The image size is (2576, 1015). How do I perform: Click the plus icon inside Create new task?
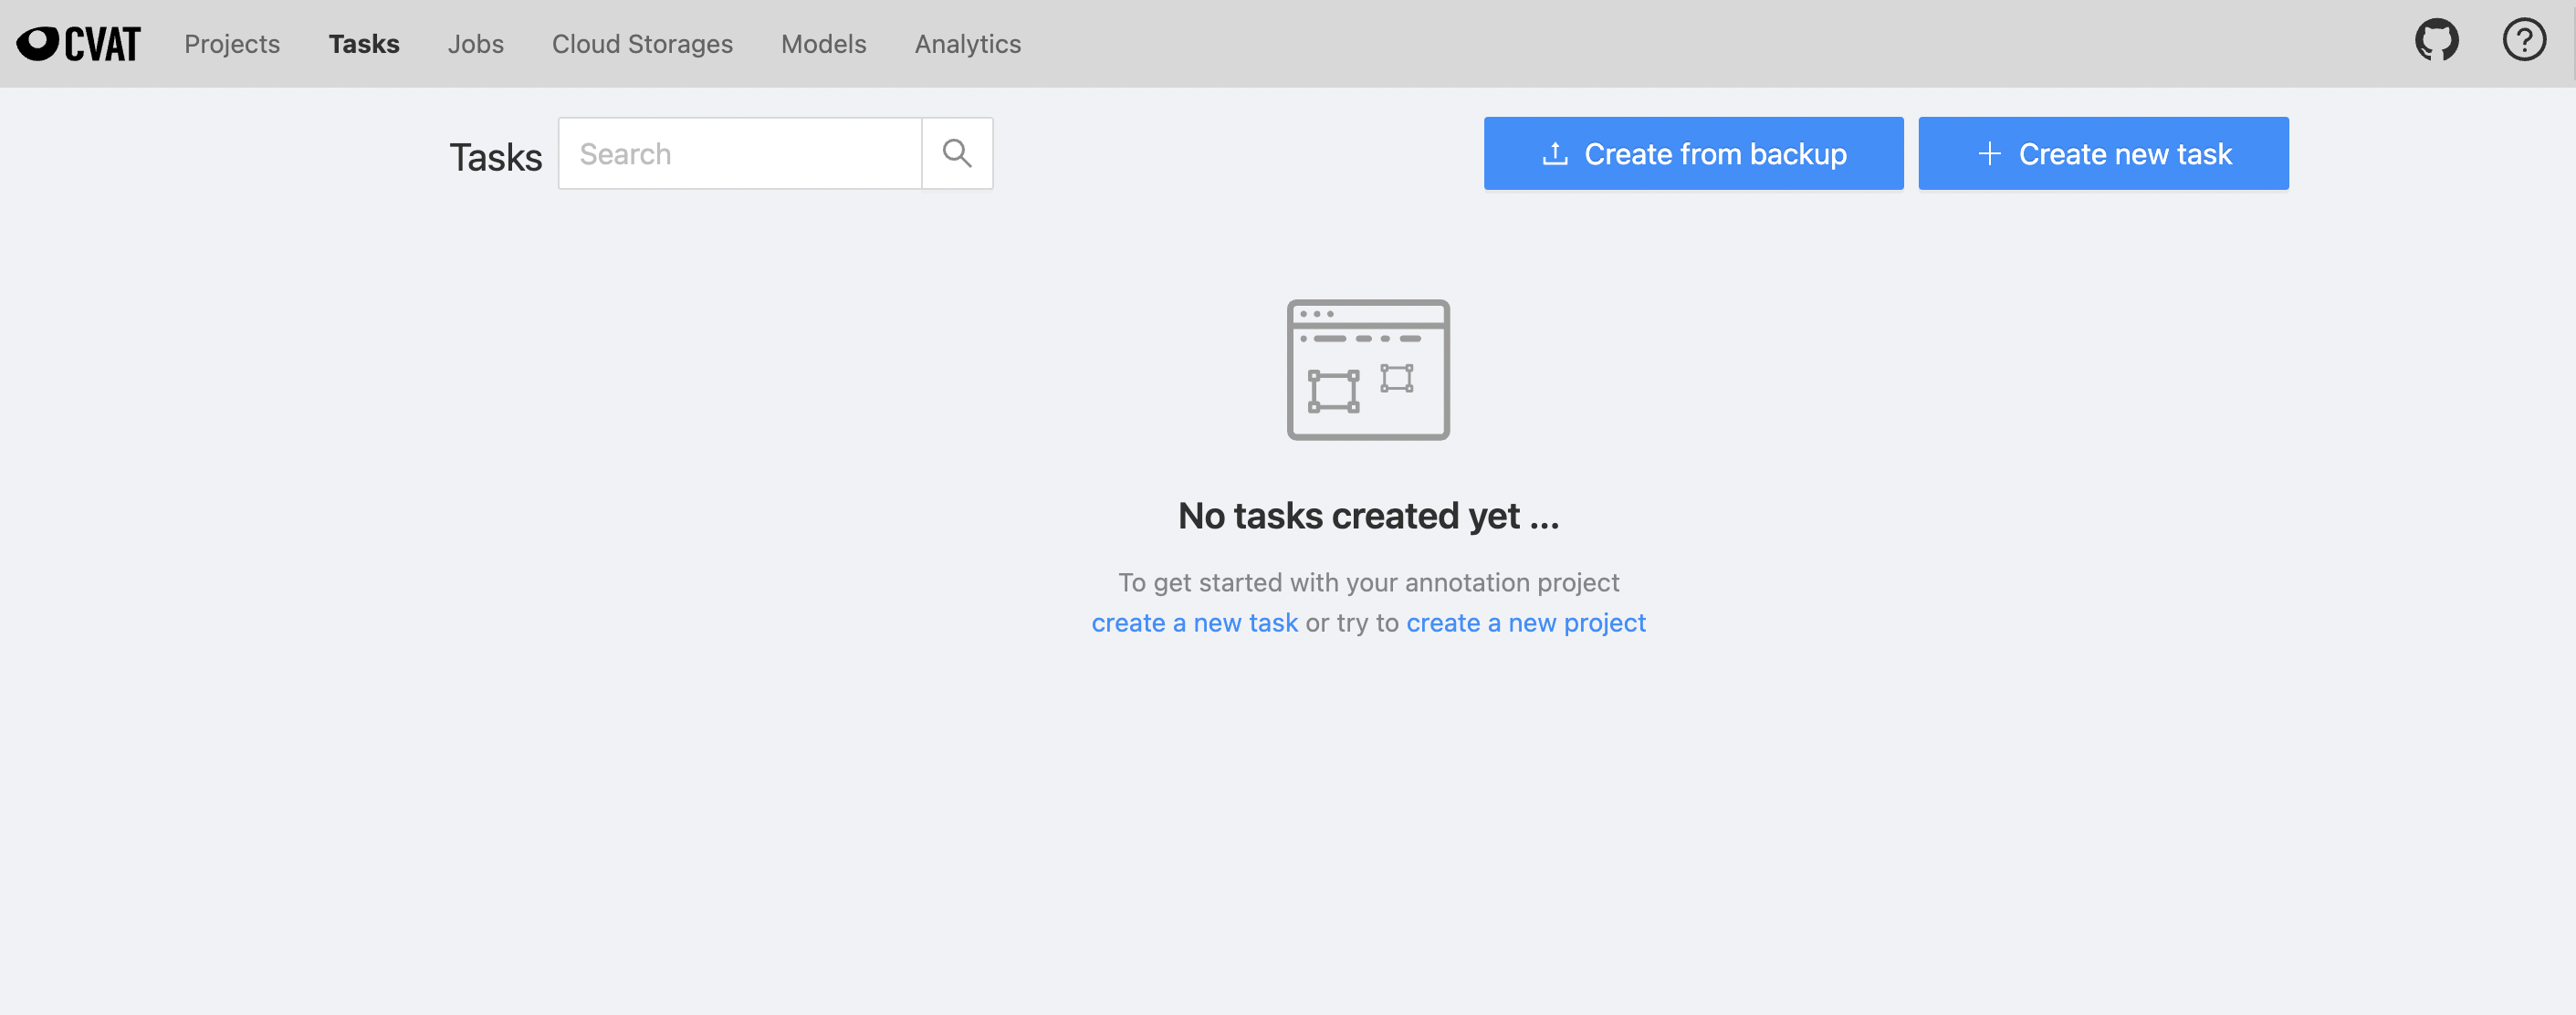(1989, 153)
